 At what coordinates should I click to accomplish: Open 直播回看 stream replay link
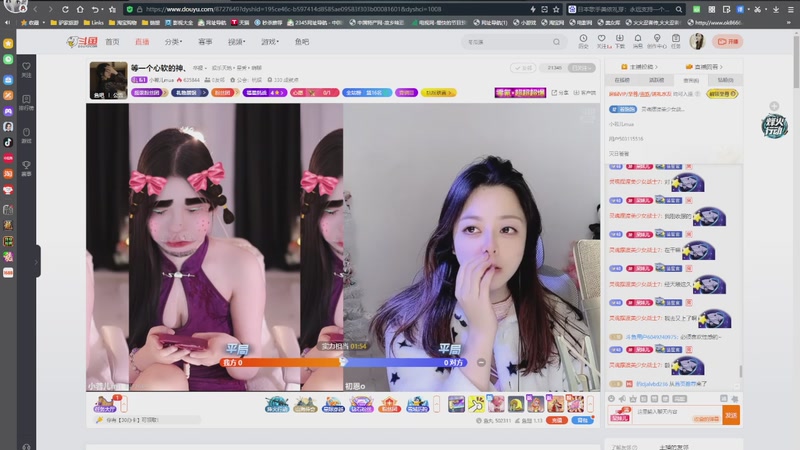tap(704, 67)
